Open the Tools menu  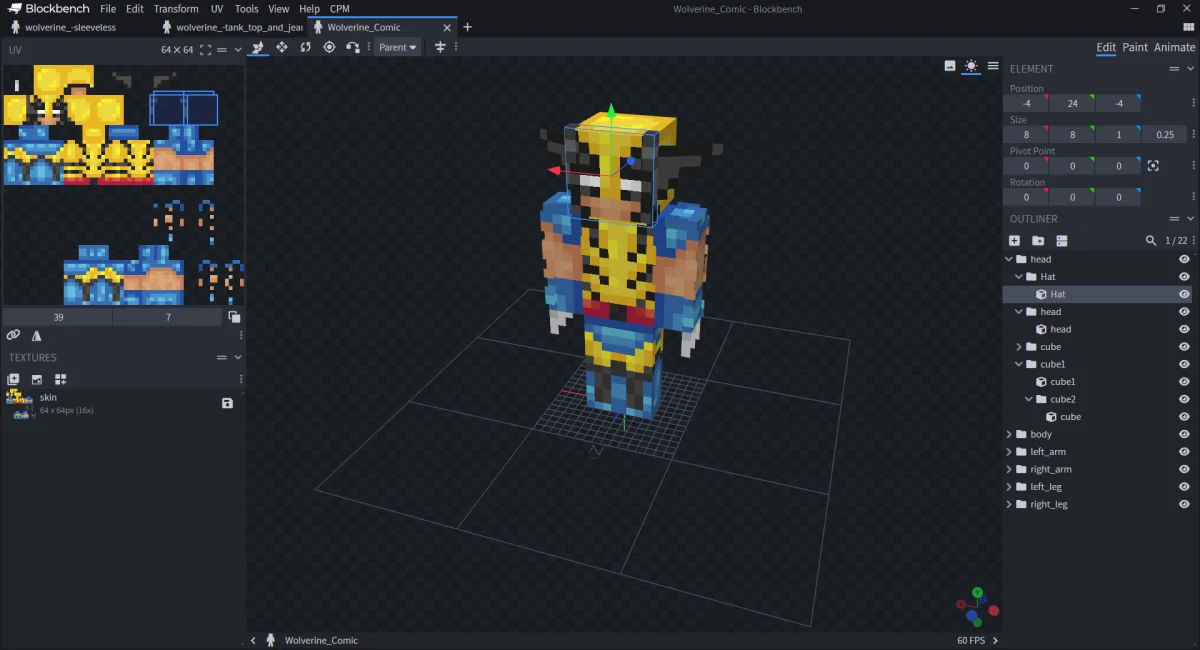coord(246,9)
